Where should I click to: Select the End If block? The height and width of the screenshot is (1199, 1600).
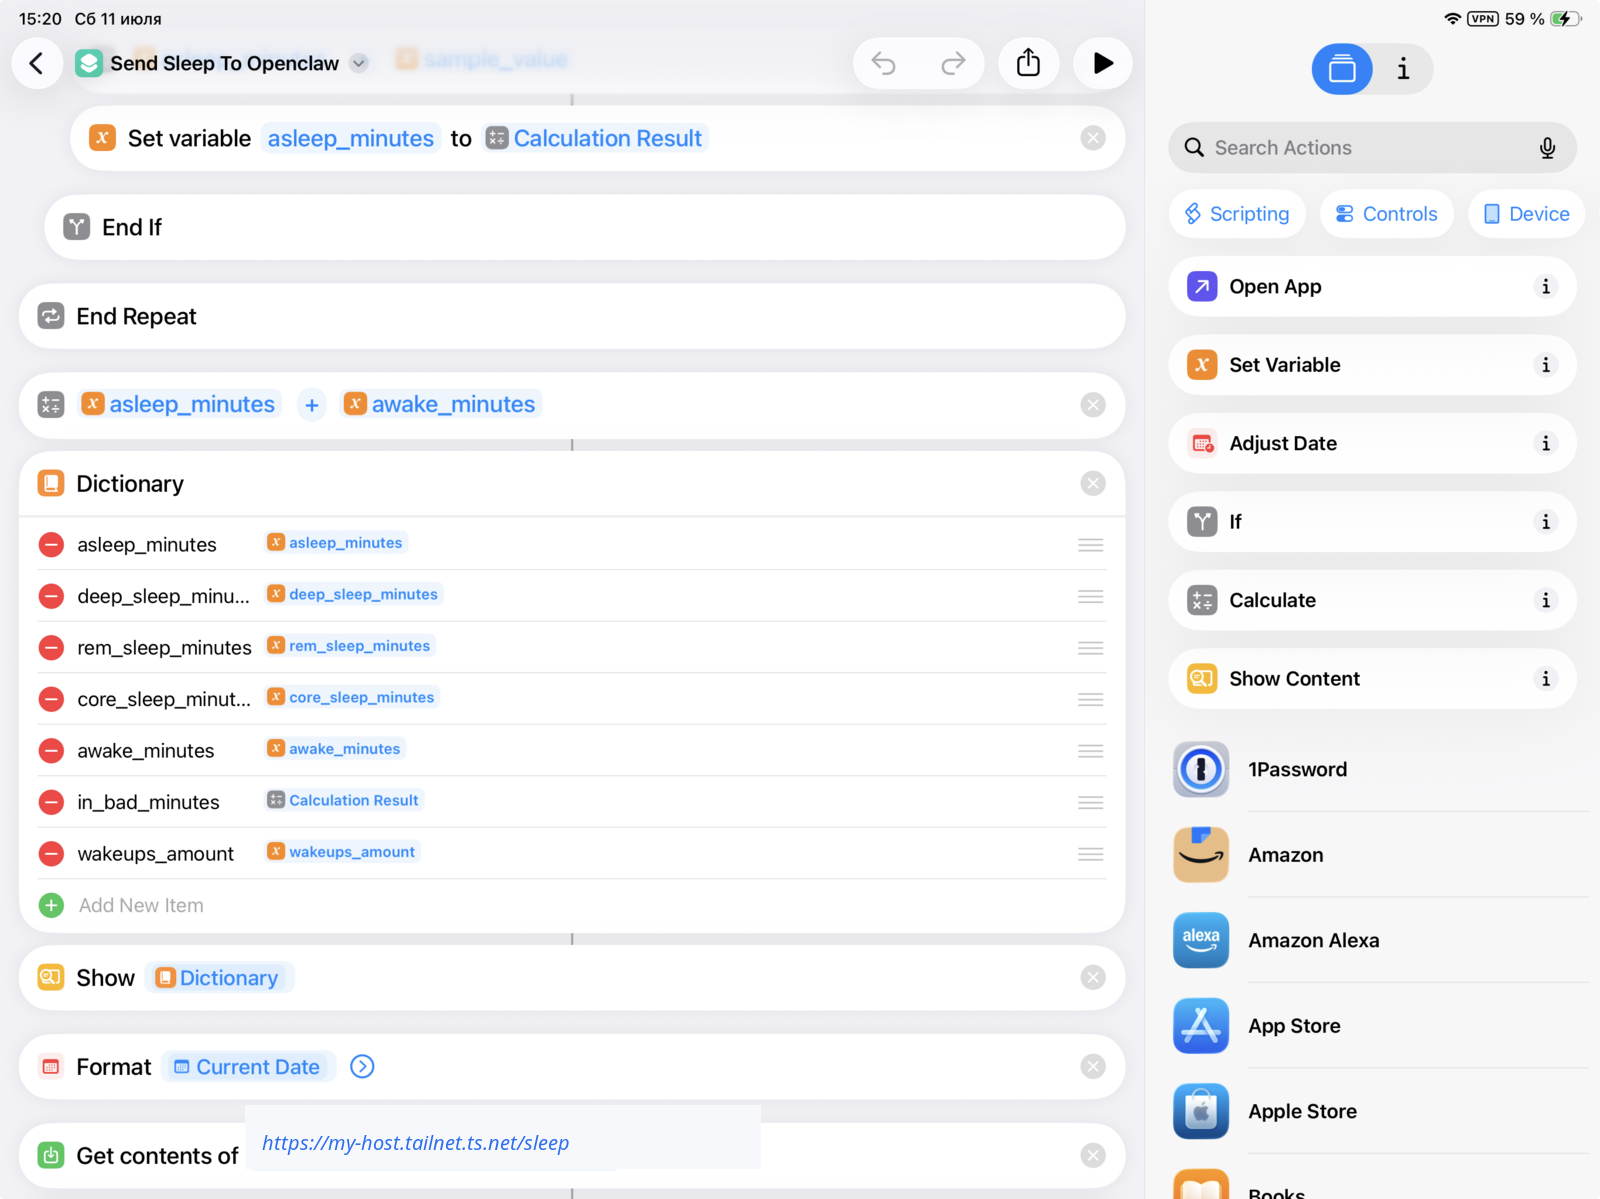click(x=585, y=227)
